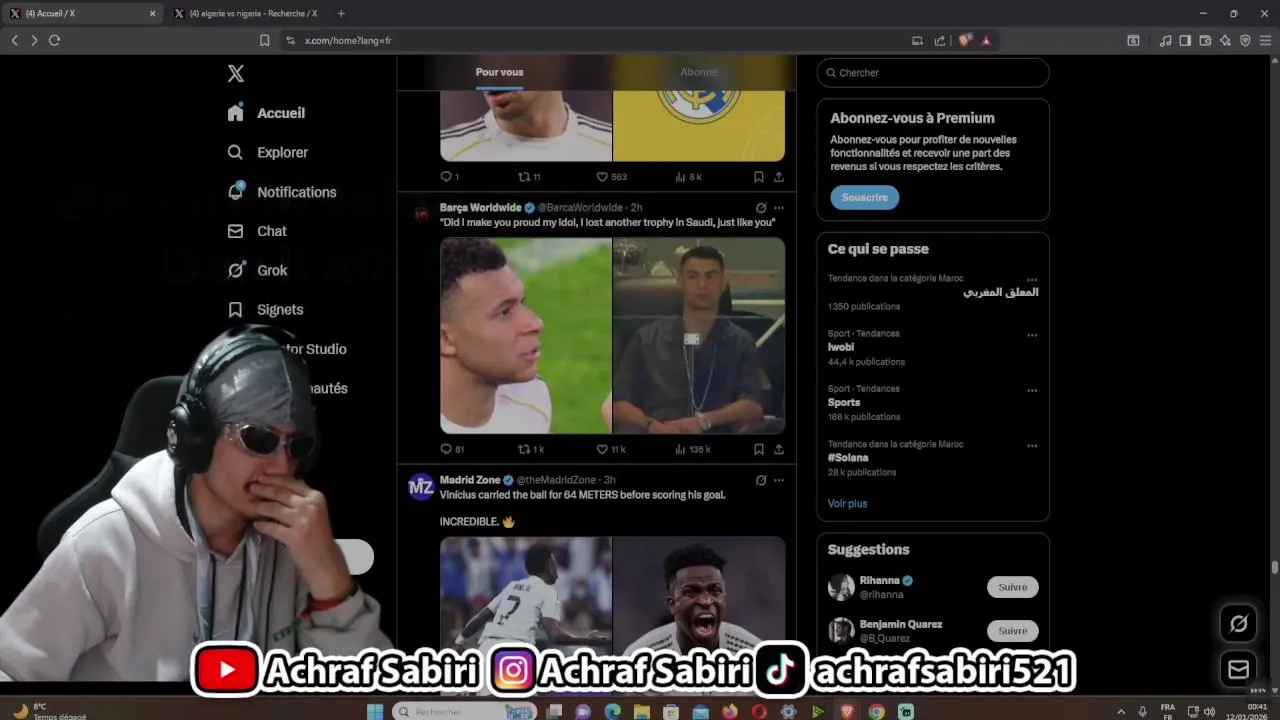Open more menu on the Barça Worldwide post
Image resolution: width=1280 pixels, height=720 pixels.
779,208
